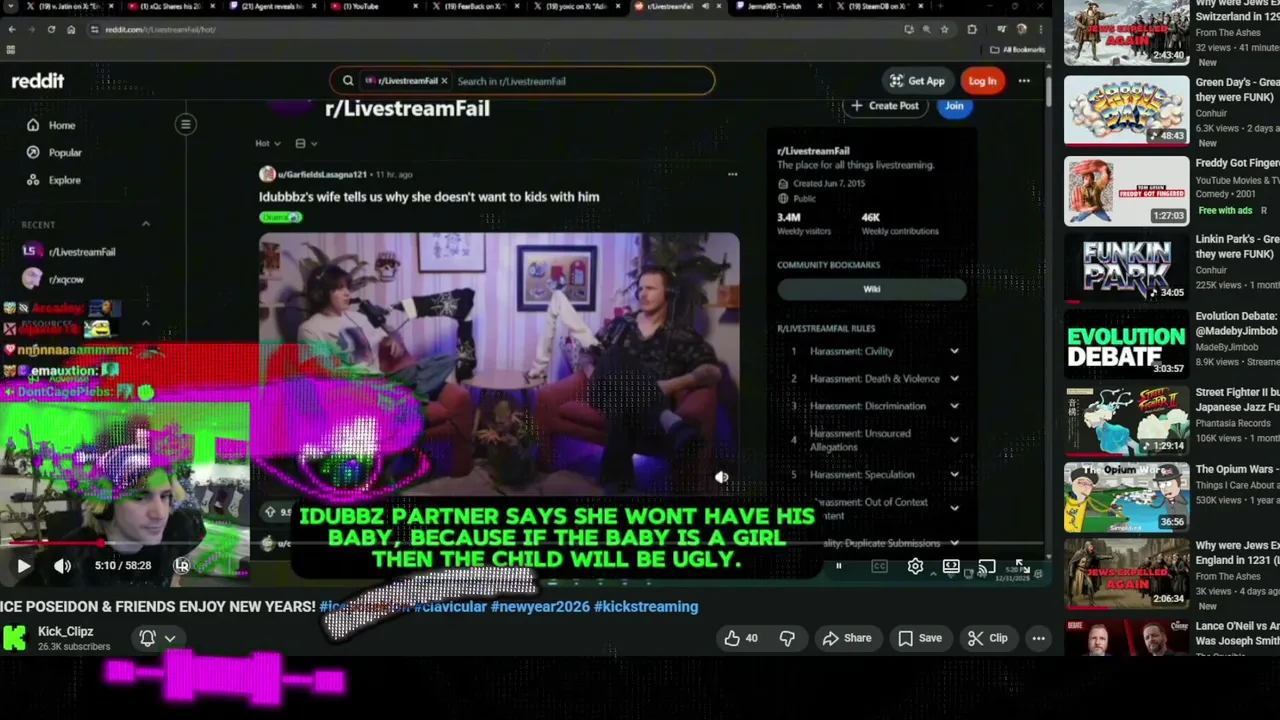1280x720 pixels.
Task: Remove the r/LivestreamFail search filter chip
Action: point(444,81)
